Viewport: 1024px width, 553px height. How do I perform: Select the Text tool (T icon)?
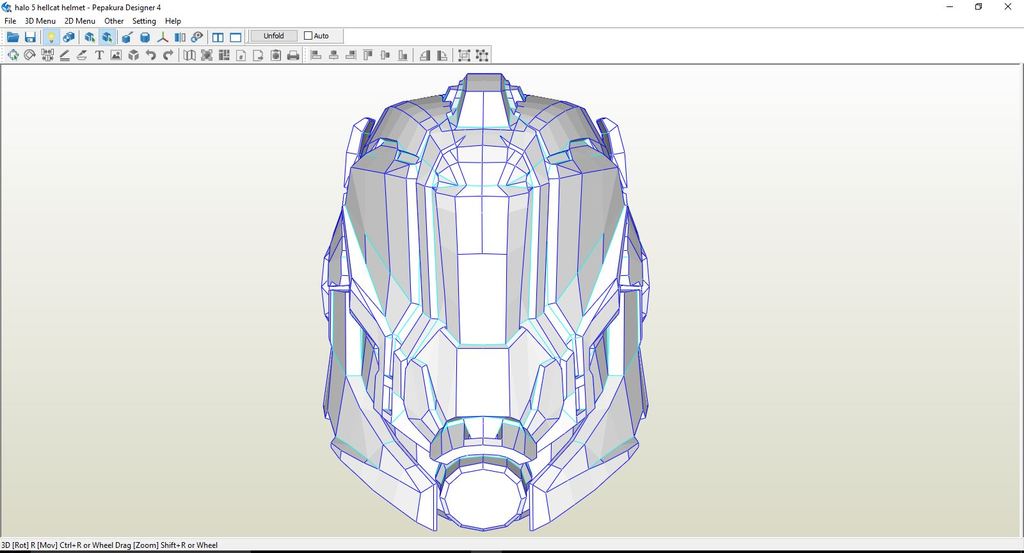tap(99, 55)
